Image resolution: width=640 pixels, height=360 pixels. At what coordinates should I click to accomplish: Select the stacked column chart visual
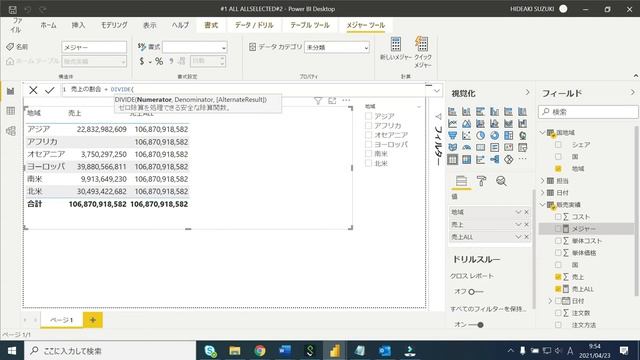coord(467,111)
